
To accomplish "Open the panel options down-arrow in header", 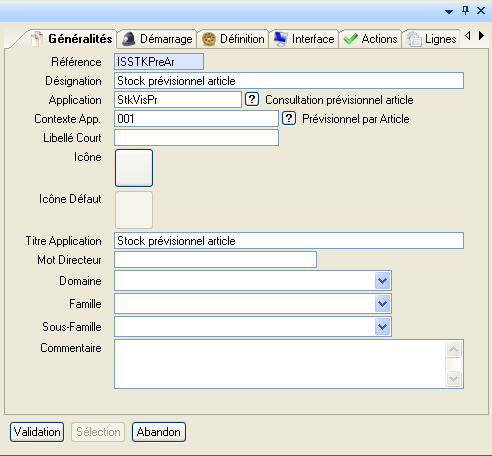I will point(449,12).
